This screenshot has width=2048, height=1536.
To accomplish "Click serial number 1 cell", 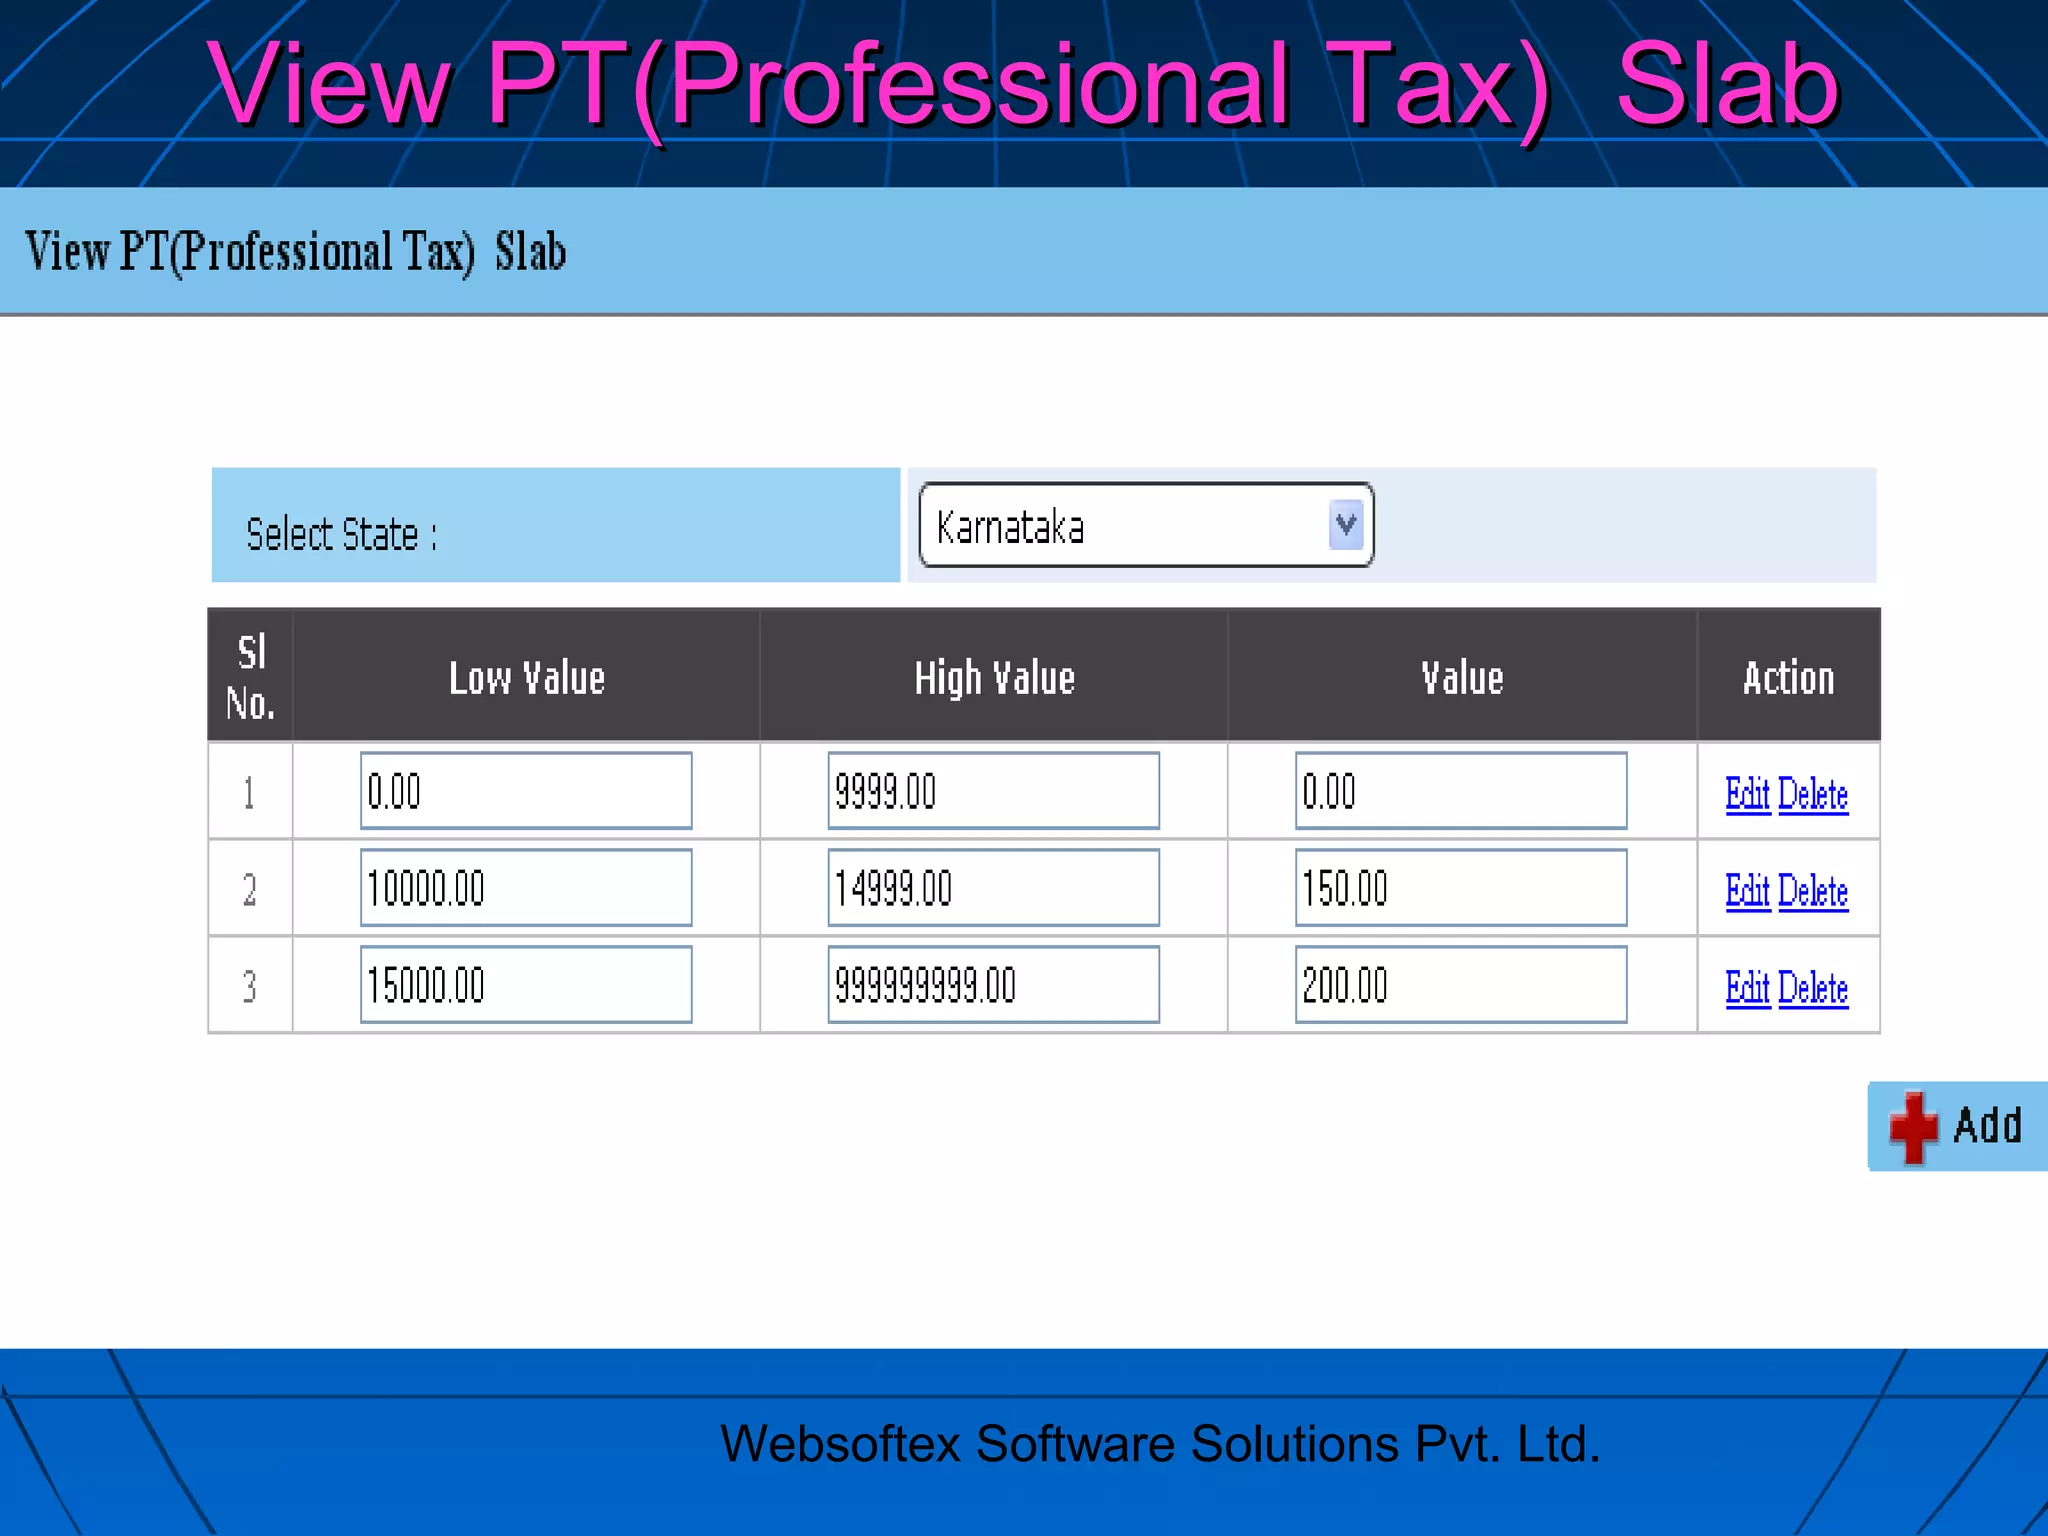I will pyautogui.click(x=250, y=793).
